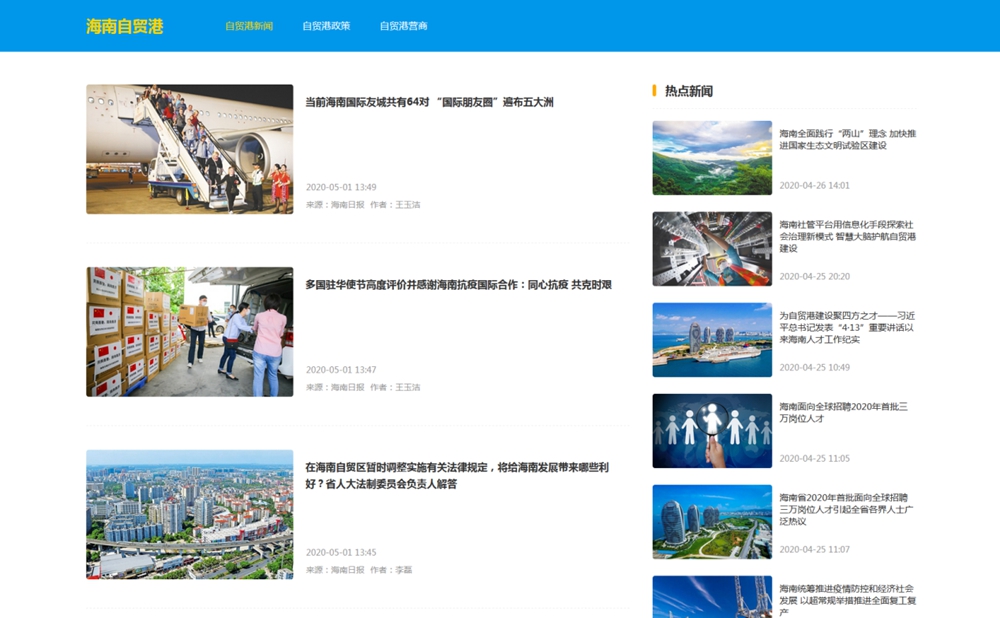Image resolution: width=1000 pixels, height=618 pixels.
Task: Open the 自贸港新闻 navigation tab
Action: pos(249,26)
